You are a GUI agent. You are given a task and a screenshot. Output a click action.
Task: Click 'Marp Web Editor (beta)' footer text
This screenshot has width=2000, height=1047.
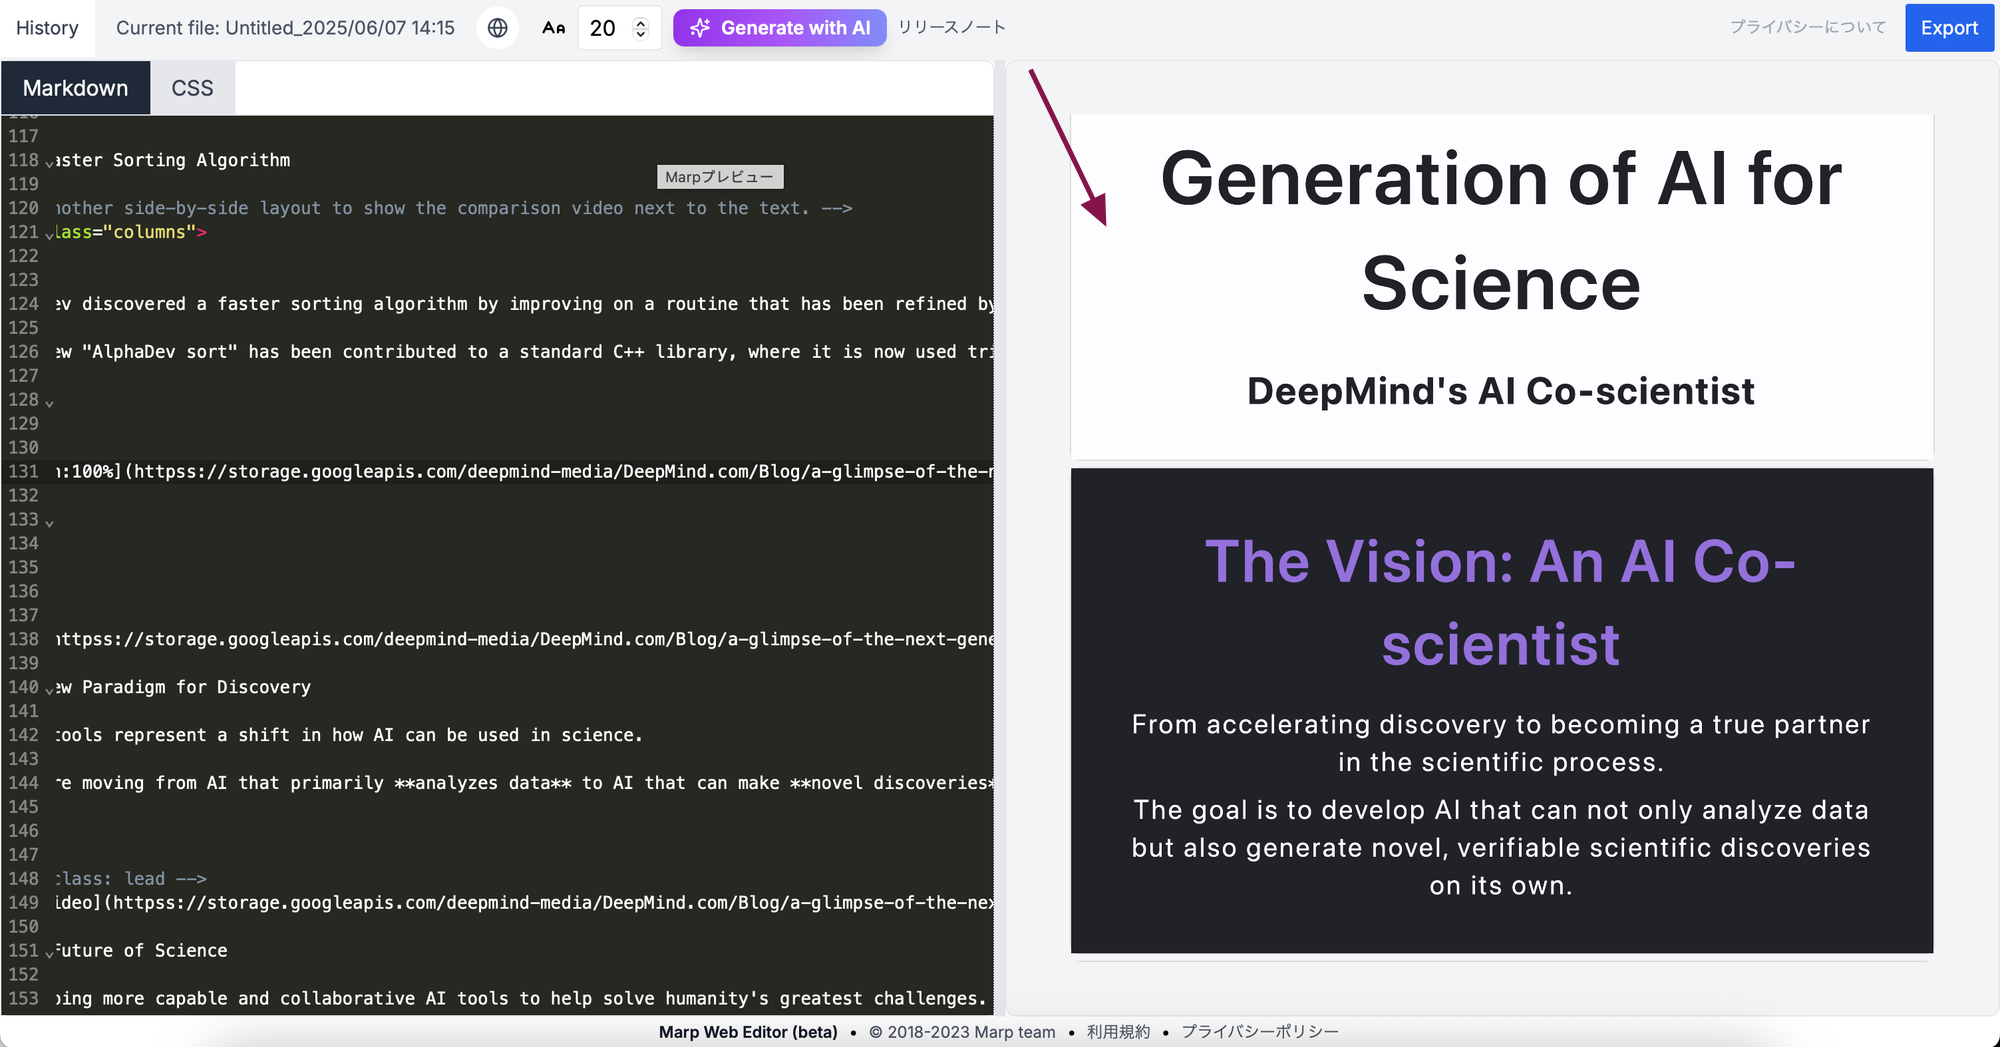[x=748, y=1031]
